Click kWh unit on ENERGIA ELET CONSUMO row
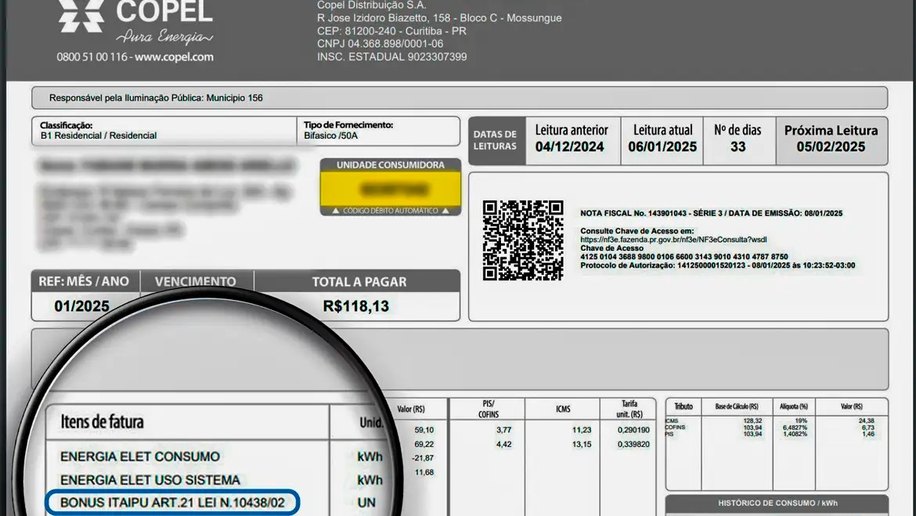916x516 pixels. (x=370, y=456)
